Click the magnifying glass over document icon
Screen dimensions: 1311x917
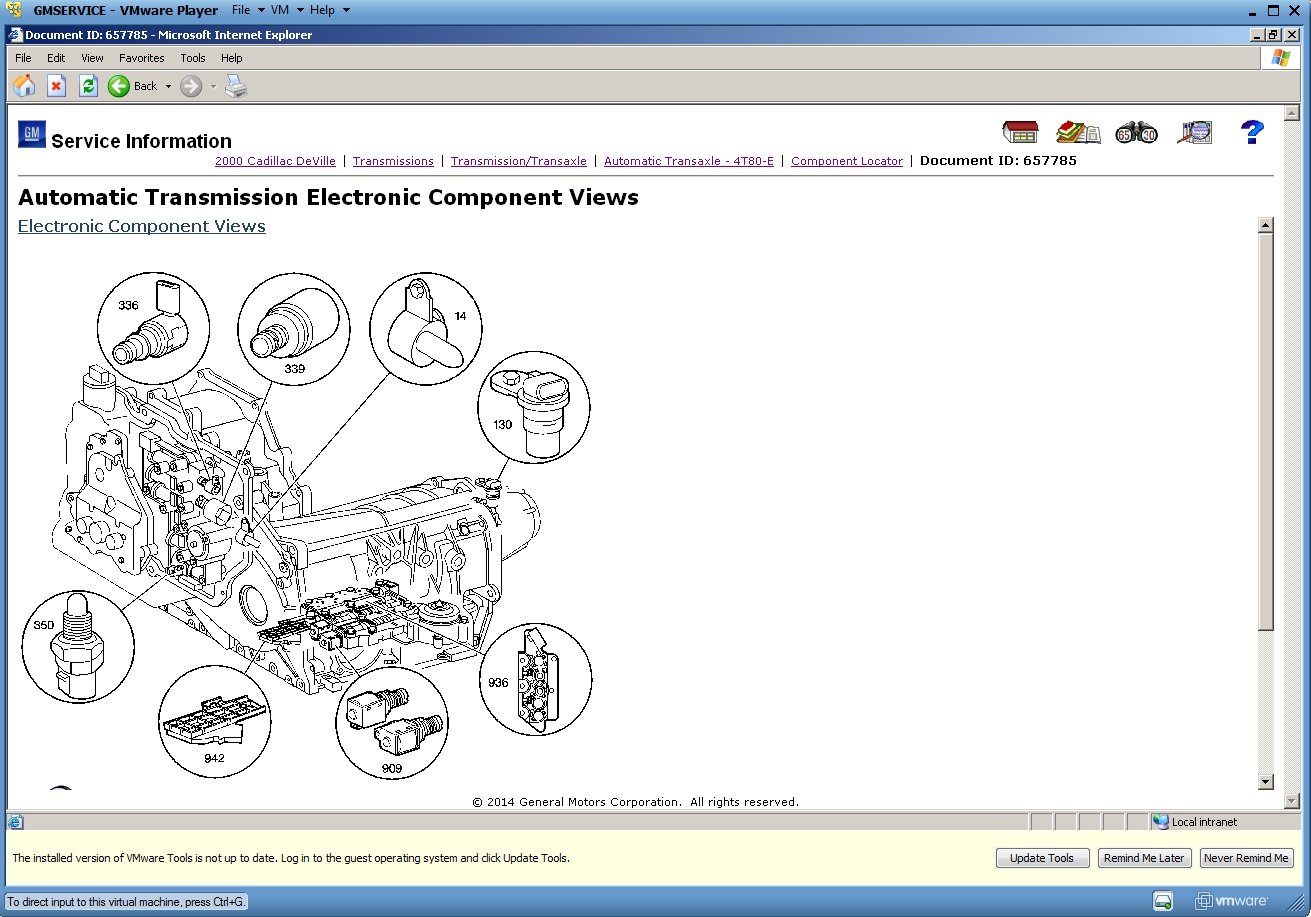click(1194, 132)
